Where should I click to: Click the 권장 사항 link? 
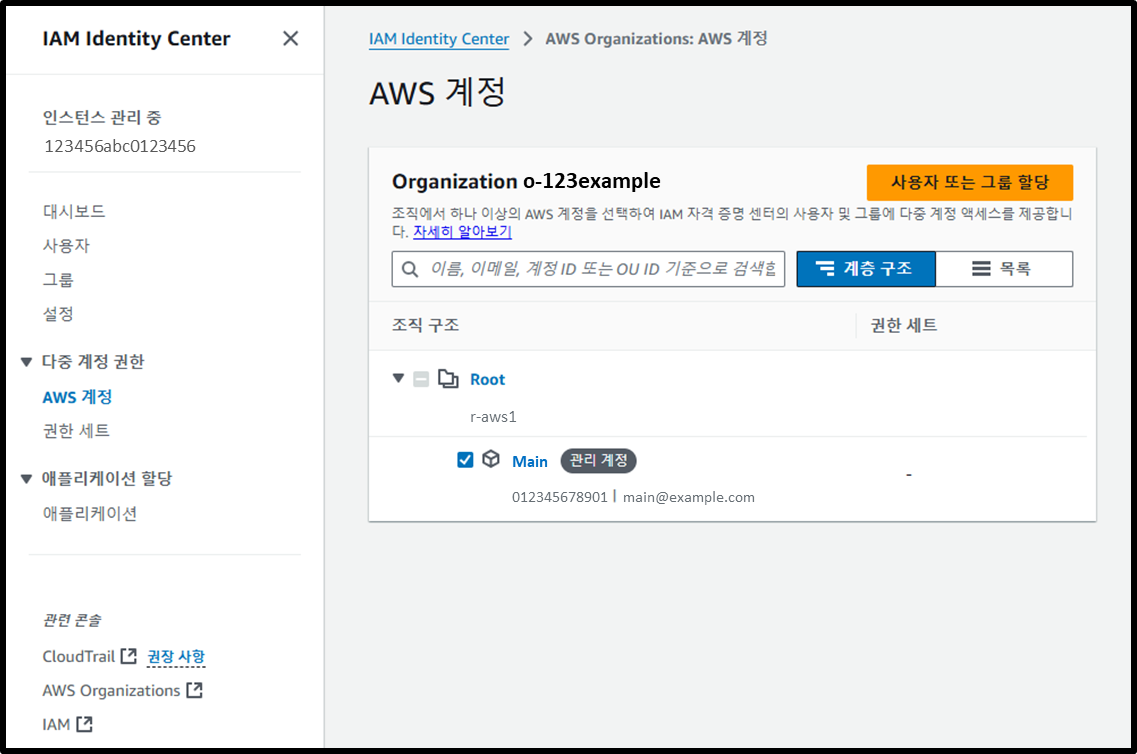click(x=176, y=656)
